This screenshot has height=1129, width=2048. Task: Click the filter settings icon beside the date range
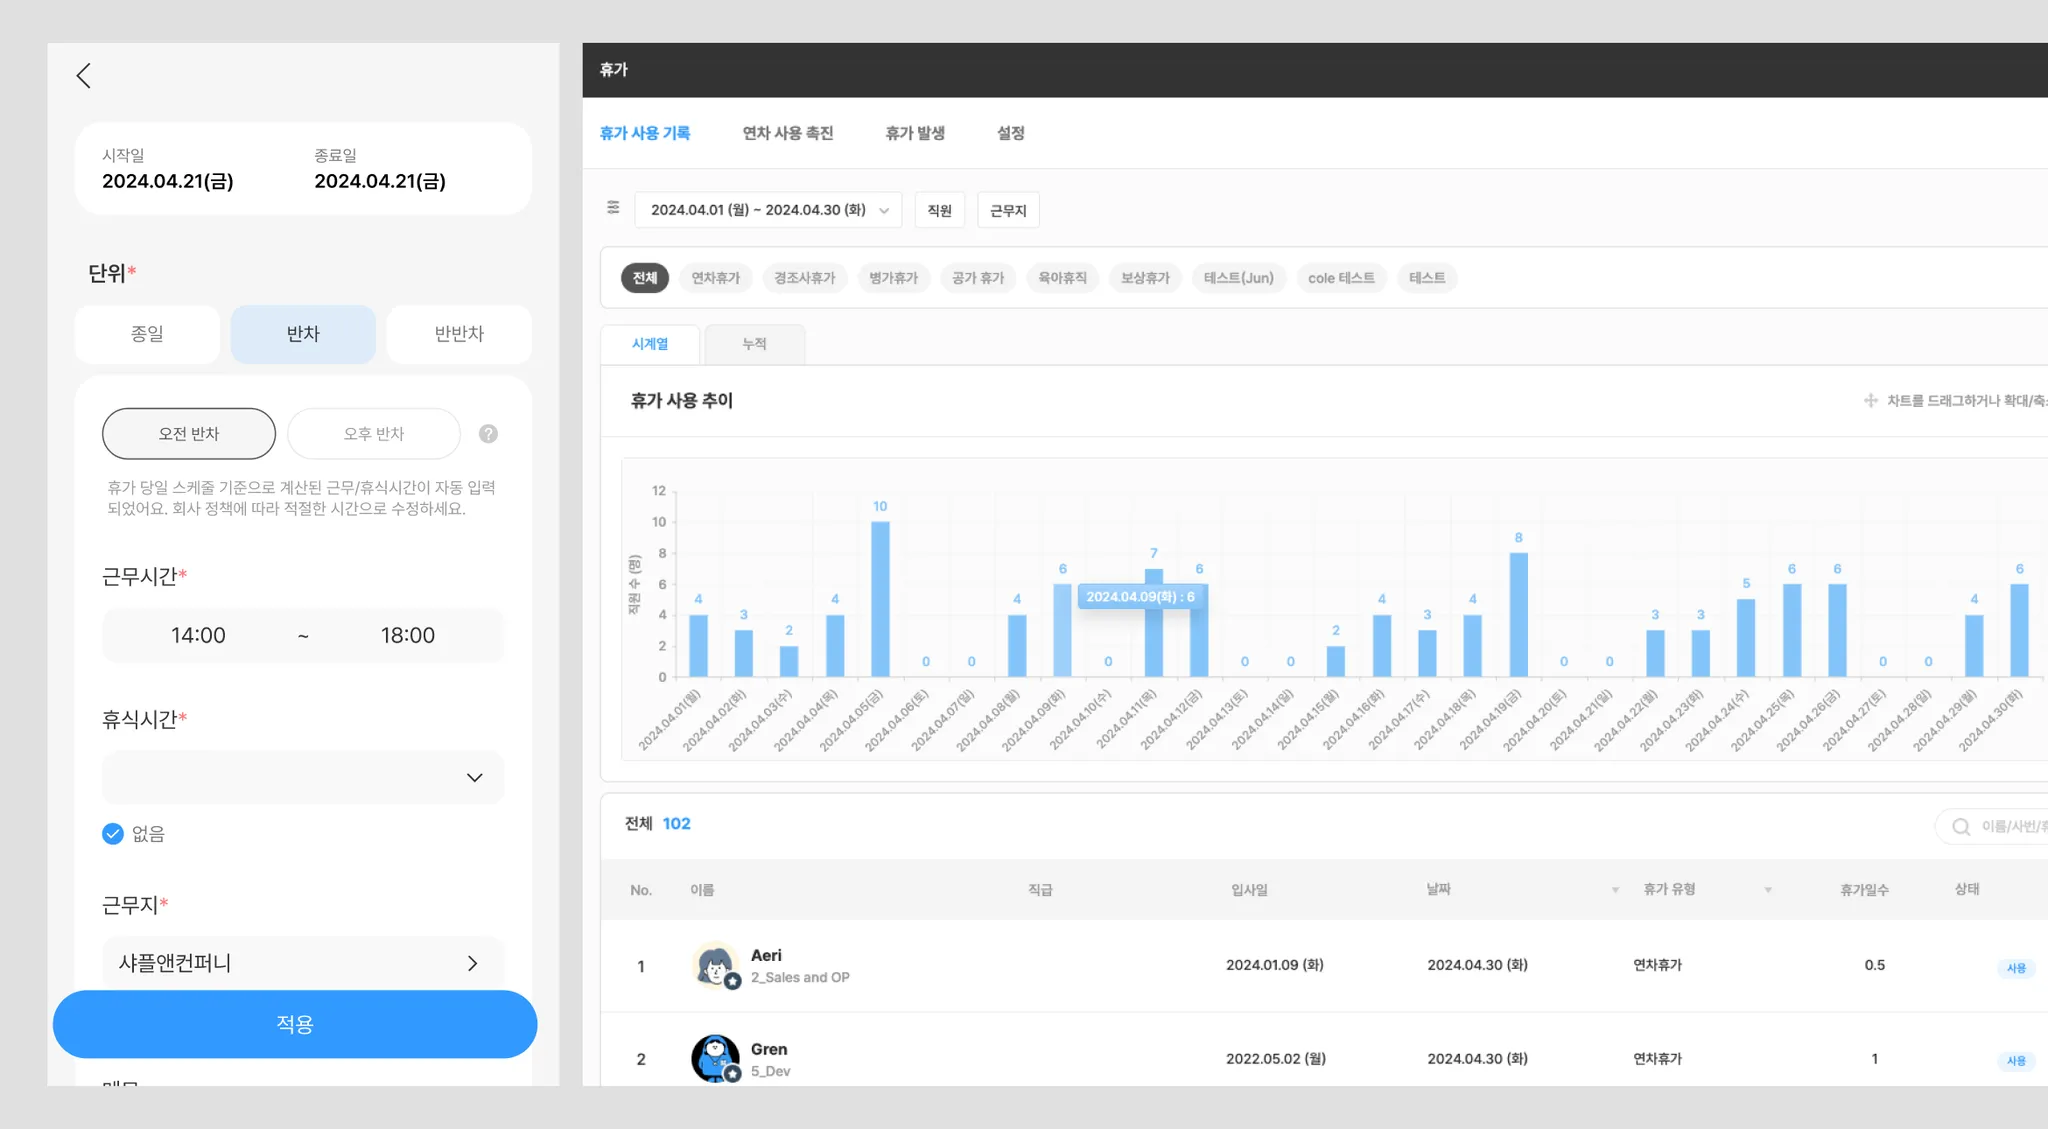coord(613,208)
